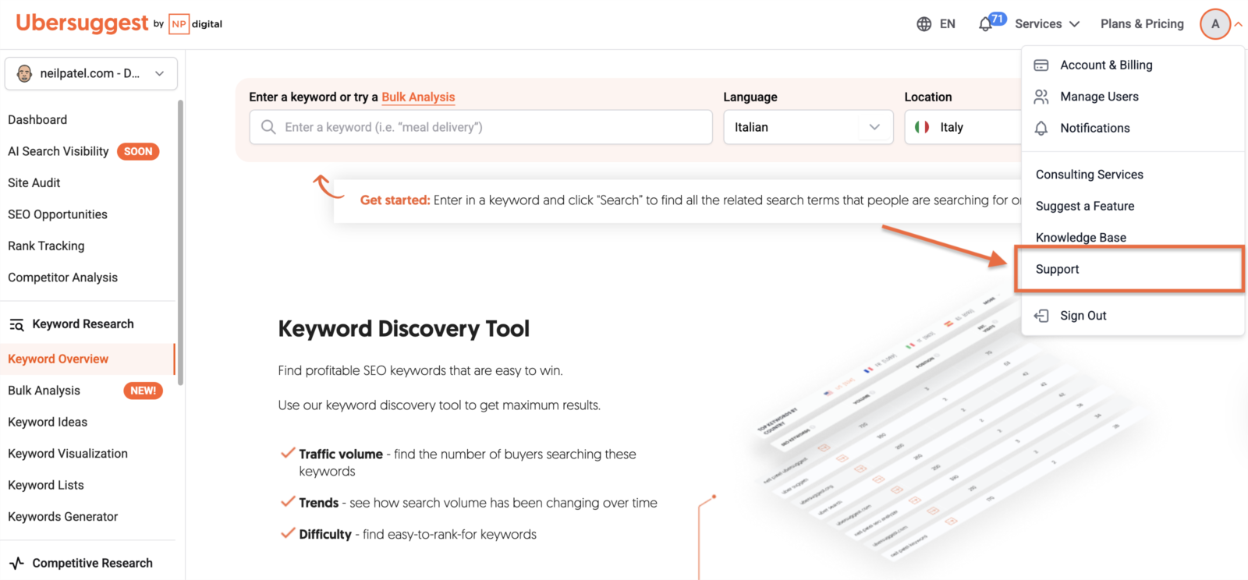This screenshot has height=580, width=1248.
Task: Open the EN language selector
Action: click(936, 24)
